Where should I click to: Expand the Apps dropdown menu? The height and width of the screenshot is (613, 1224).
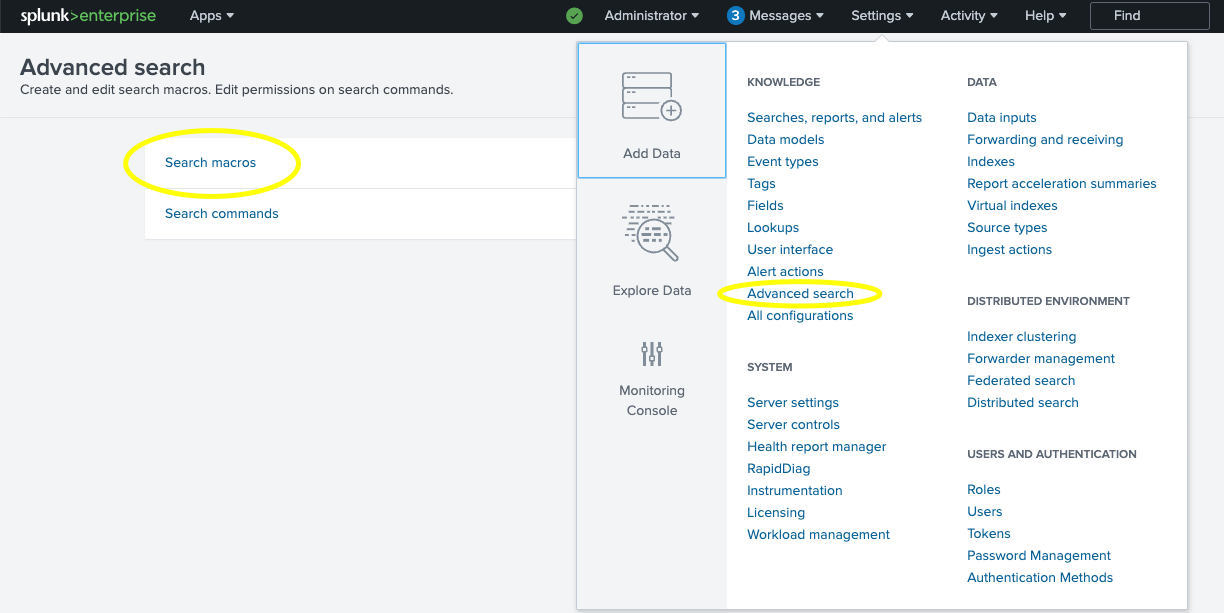coord(212,16)
